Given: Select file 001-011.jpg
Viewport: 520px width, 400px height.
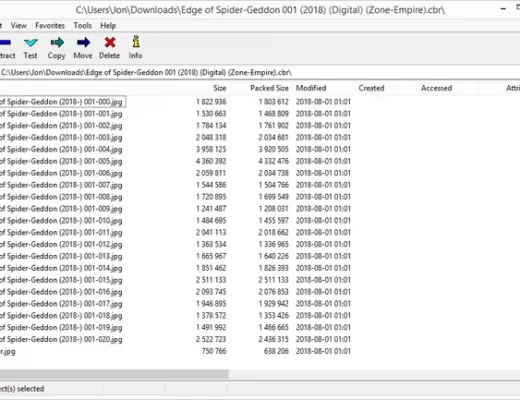Looking at the screenshot, I should 61,232.
